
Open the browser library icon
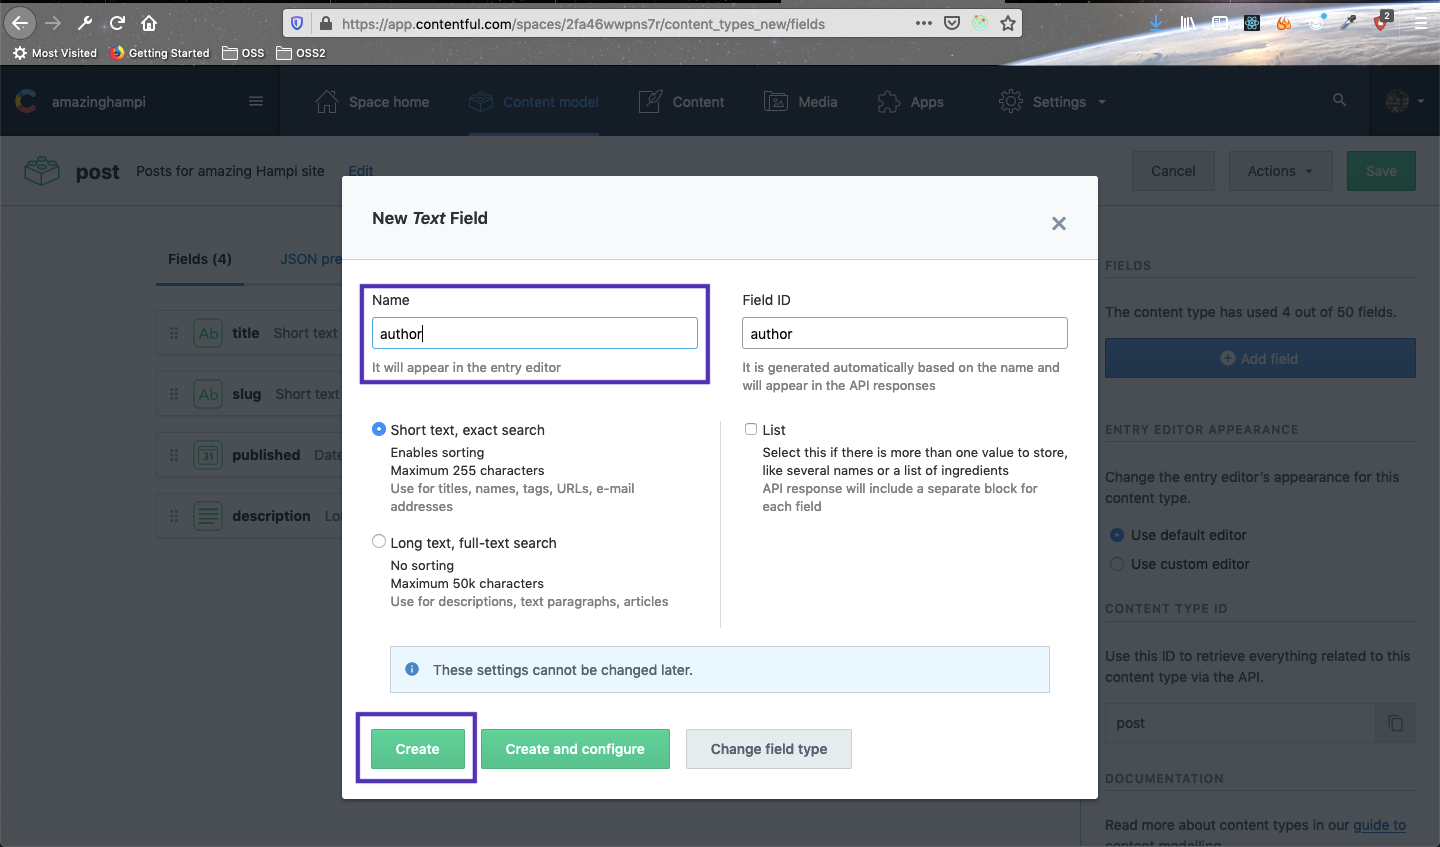pos(1188,23)
